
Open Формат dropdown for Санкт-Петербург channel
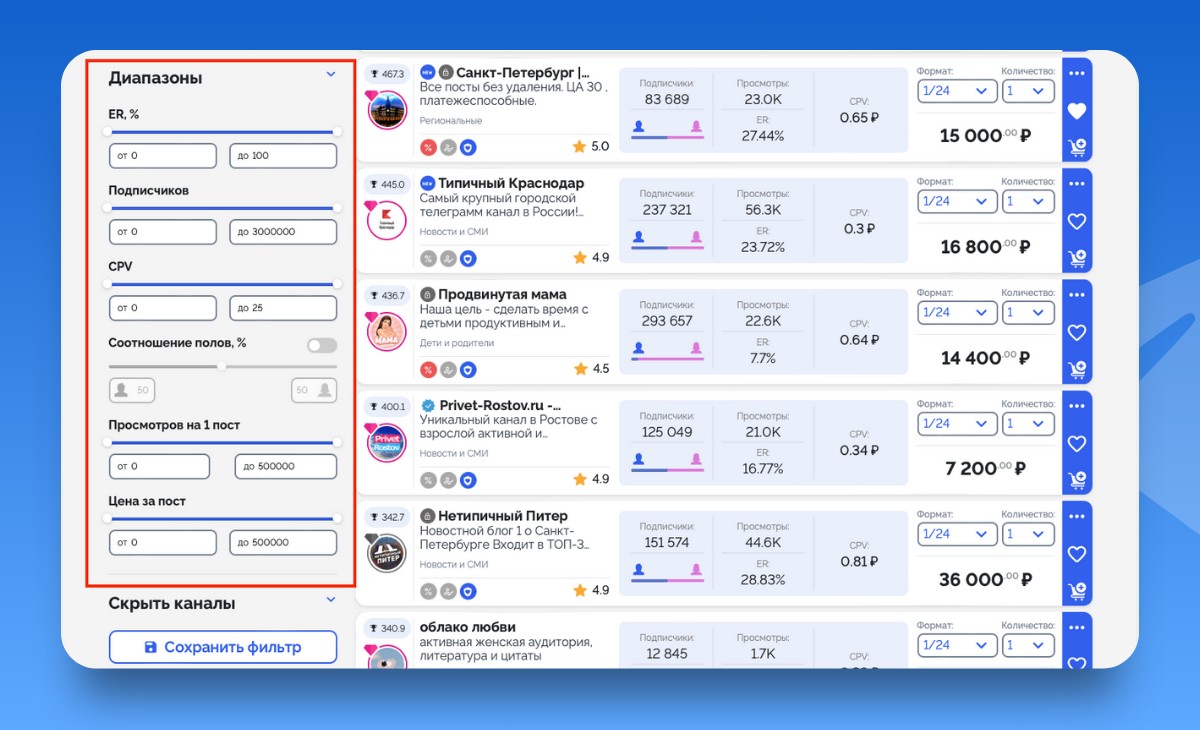point(957,91)
